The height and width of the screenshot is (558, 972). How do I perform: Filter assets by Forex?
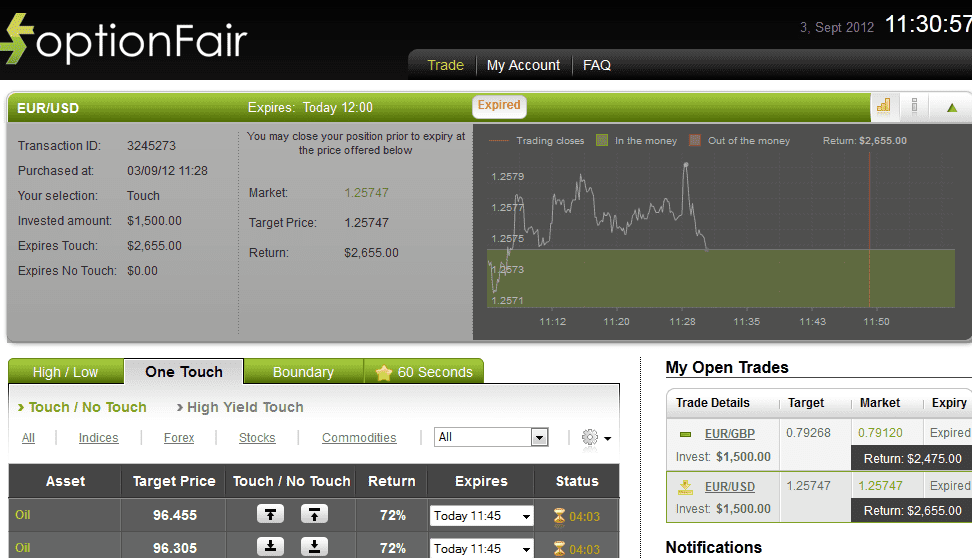click(x=179, y=438)
